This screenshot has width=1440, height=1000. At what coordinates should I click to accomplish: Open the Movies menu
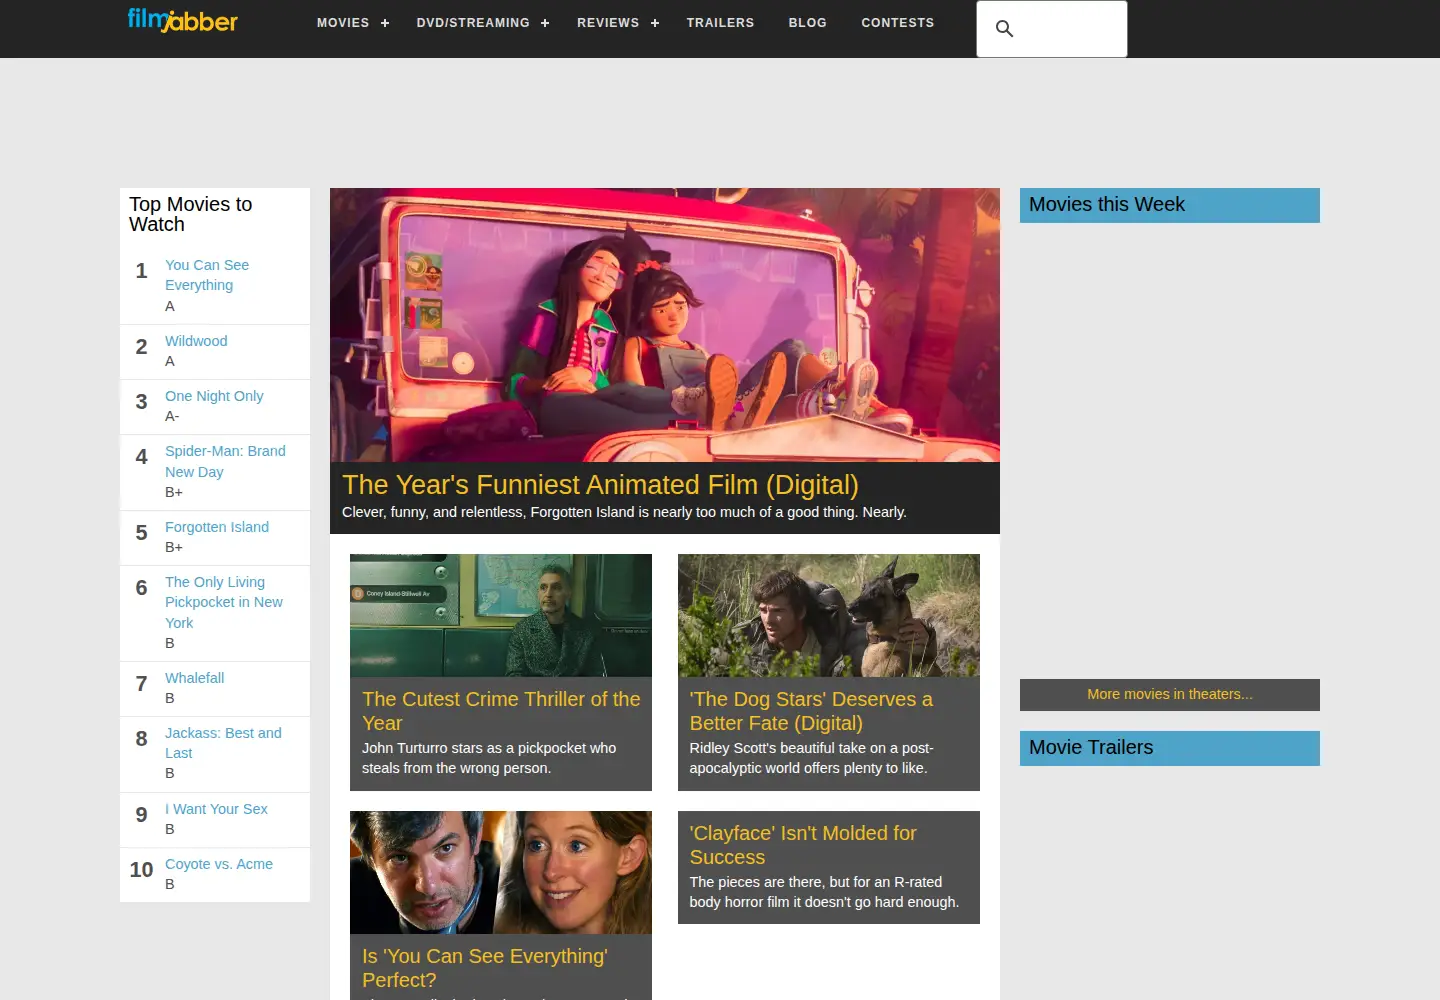pos(343,23)
